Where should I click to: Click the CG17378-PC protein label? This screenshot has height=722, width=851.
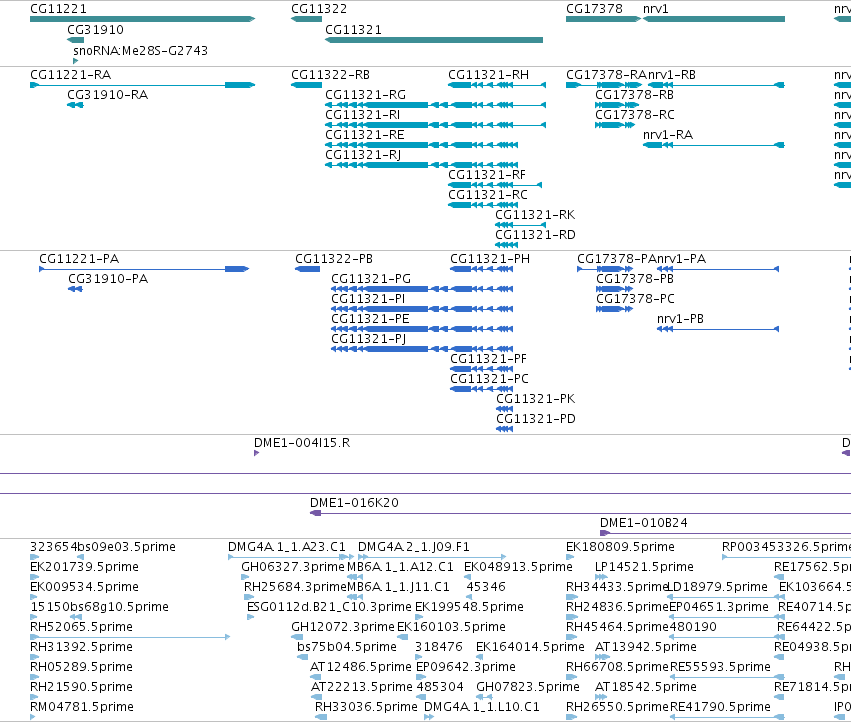pos(635,299)
